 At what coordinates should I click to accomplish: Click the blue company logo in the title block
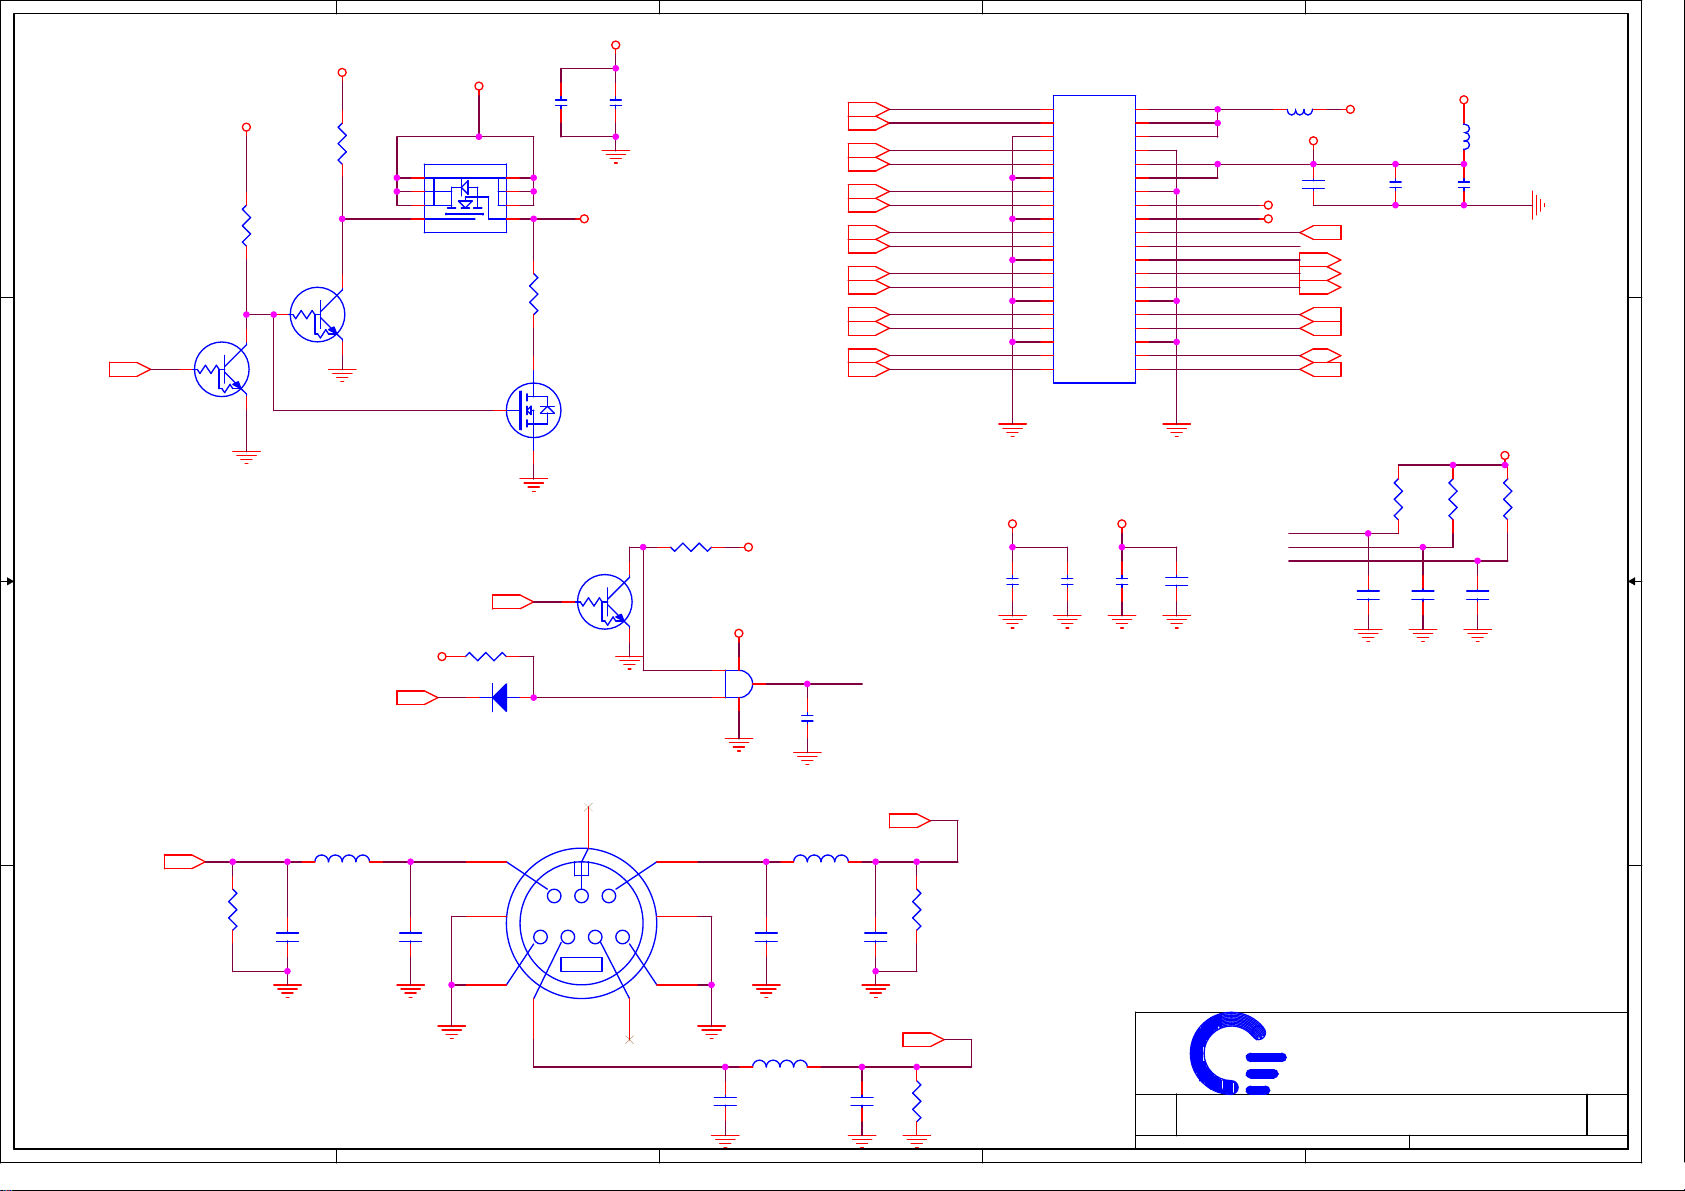coord(1237,1054)
